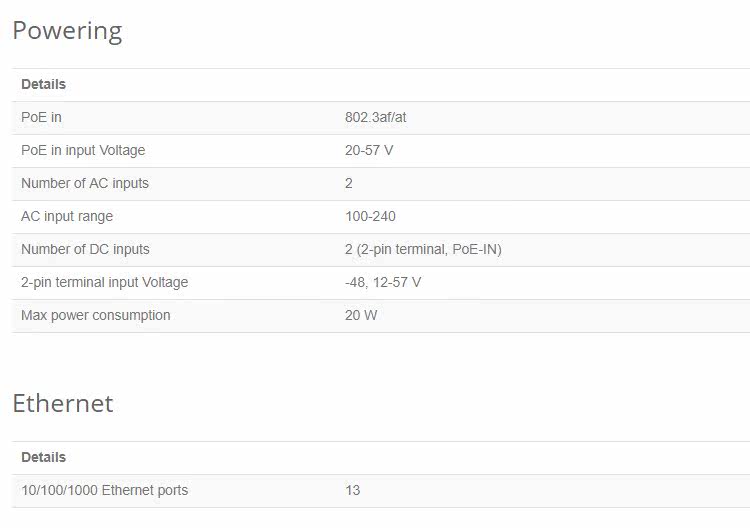The height and width of the screenshot is (528, 750).
Task: Click the 100-240 value
Action: pos(370,216)
